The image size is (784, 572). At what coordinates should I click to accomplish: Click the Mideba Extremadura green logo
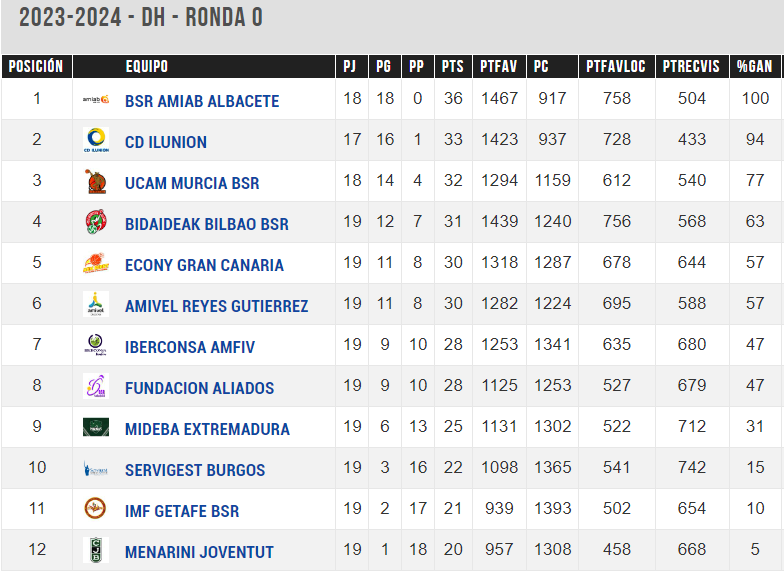(x=96, y=428)
